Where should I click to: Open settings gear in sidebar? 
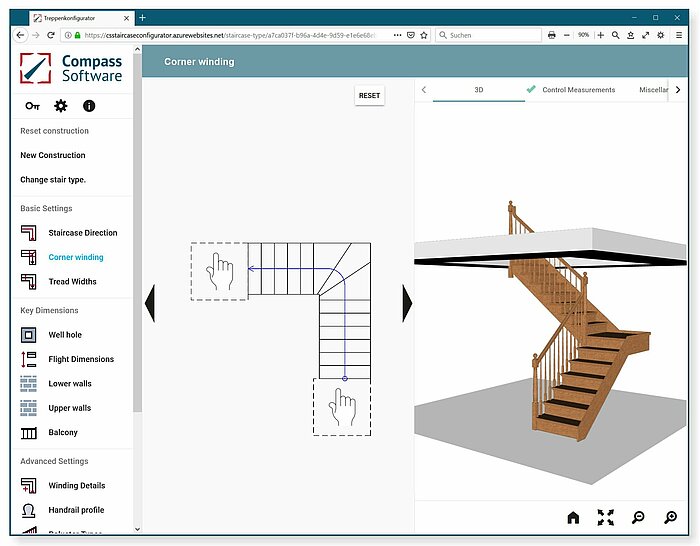point(60,106)
